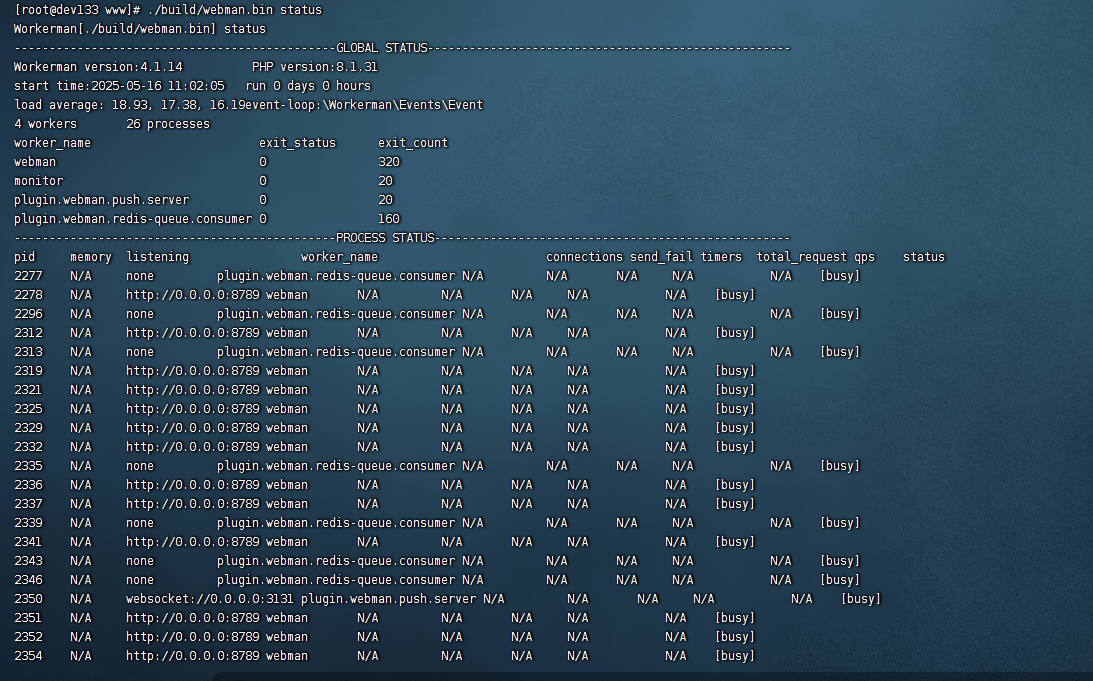Image resolution: width=1093 pixels, height=681 pixels.
Task: Click the 'pid' column header
Action: point(24,257)
